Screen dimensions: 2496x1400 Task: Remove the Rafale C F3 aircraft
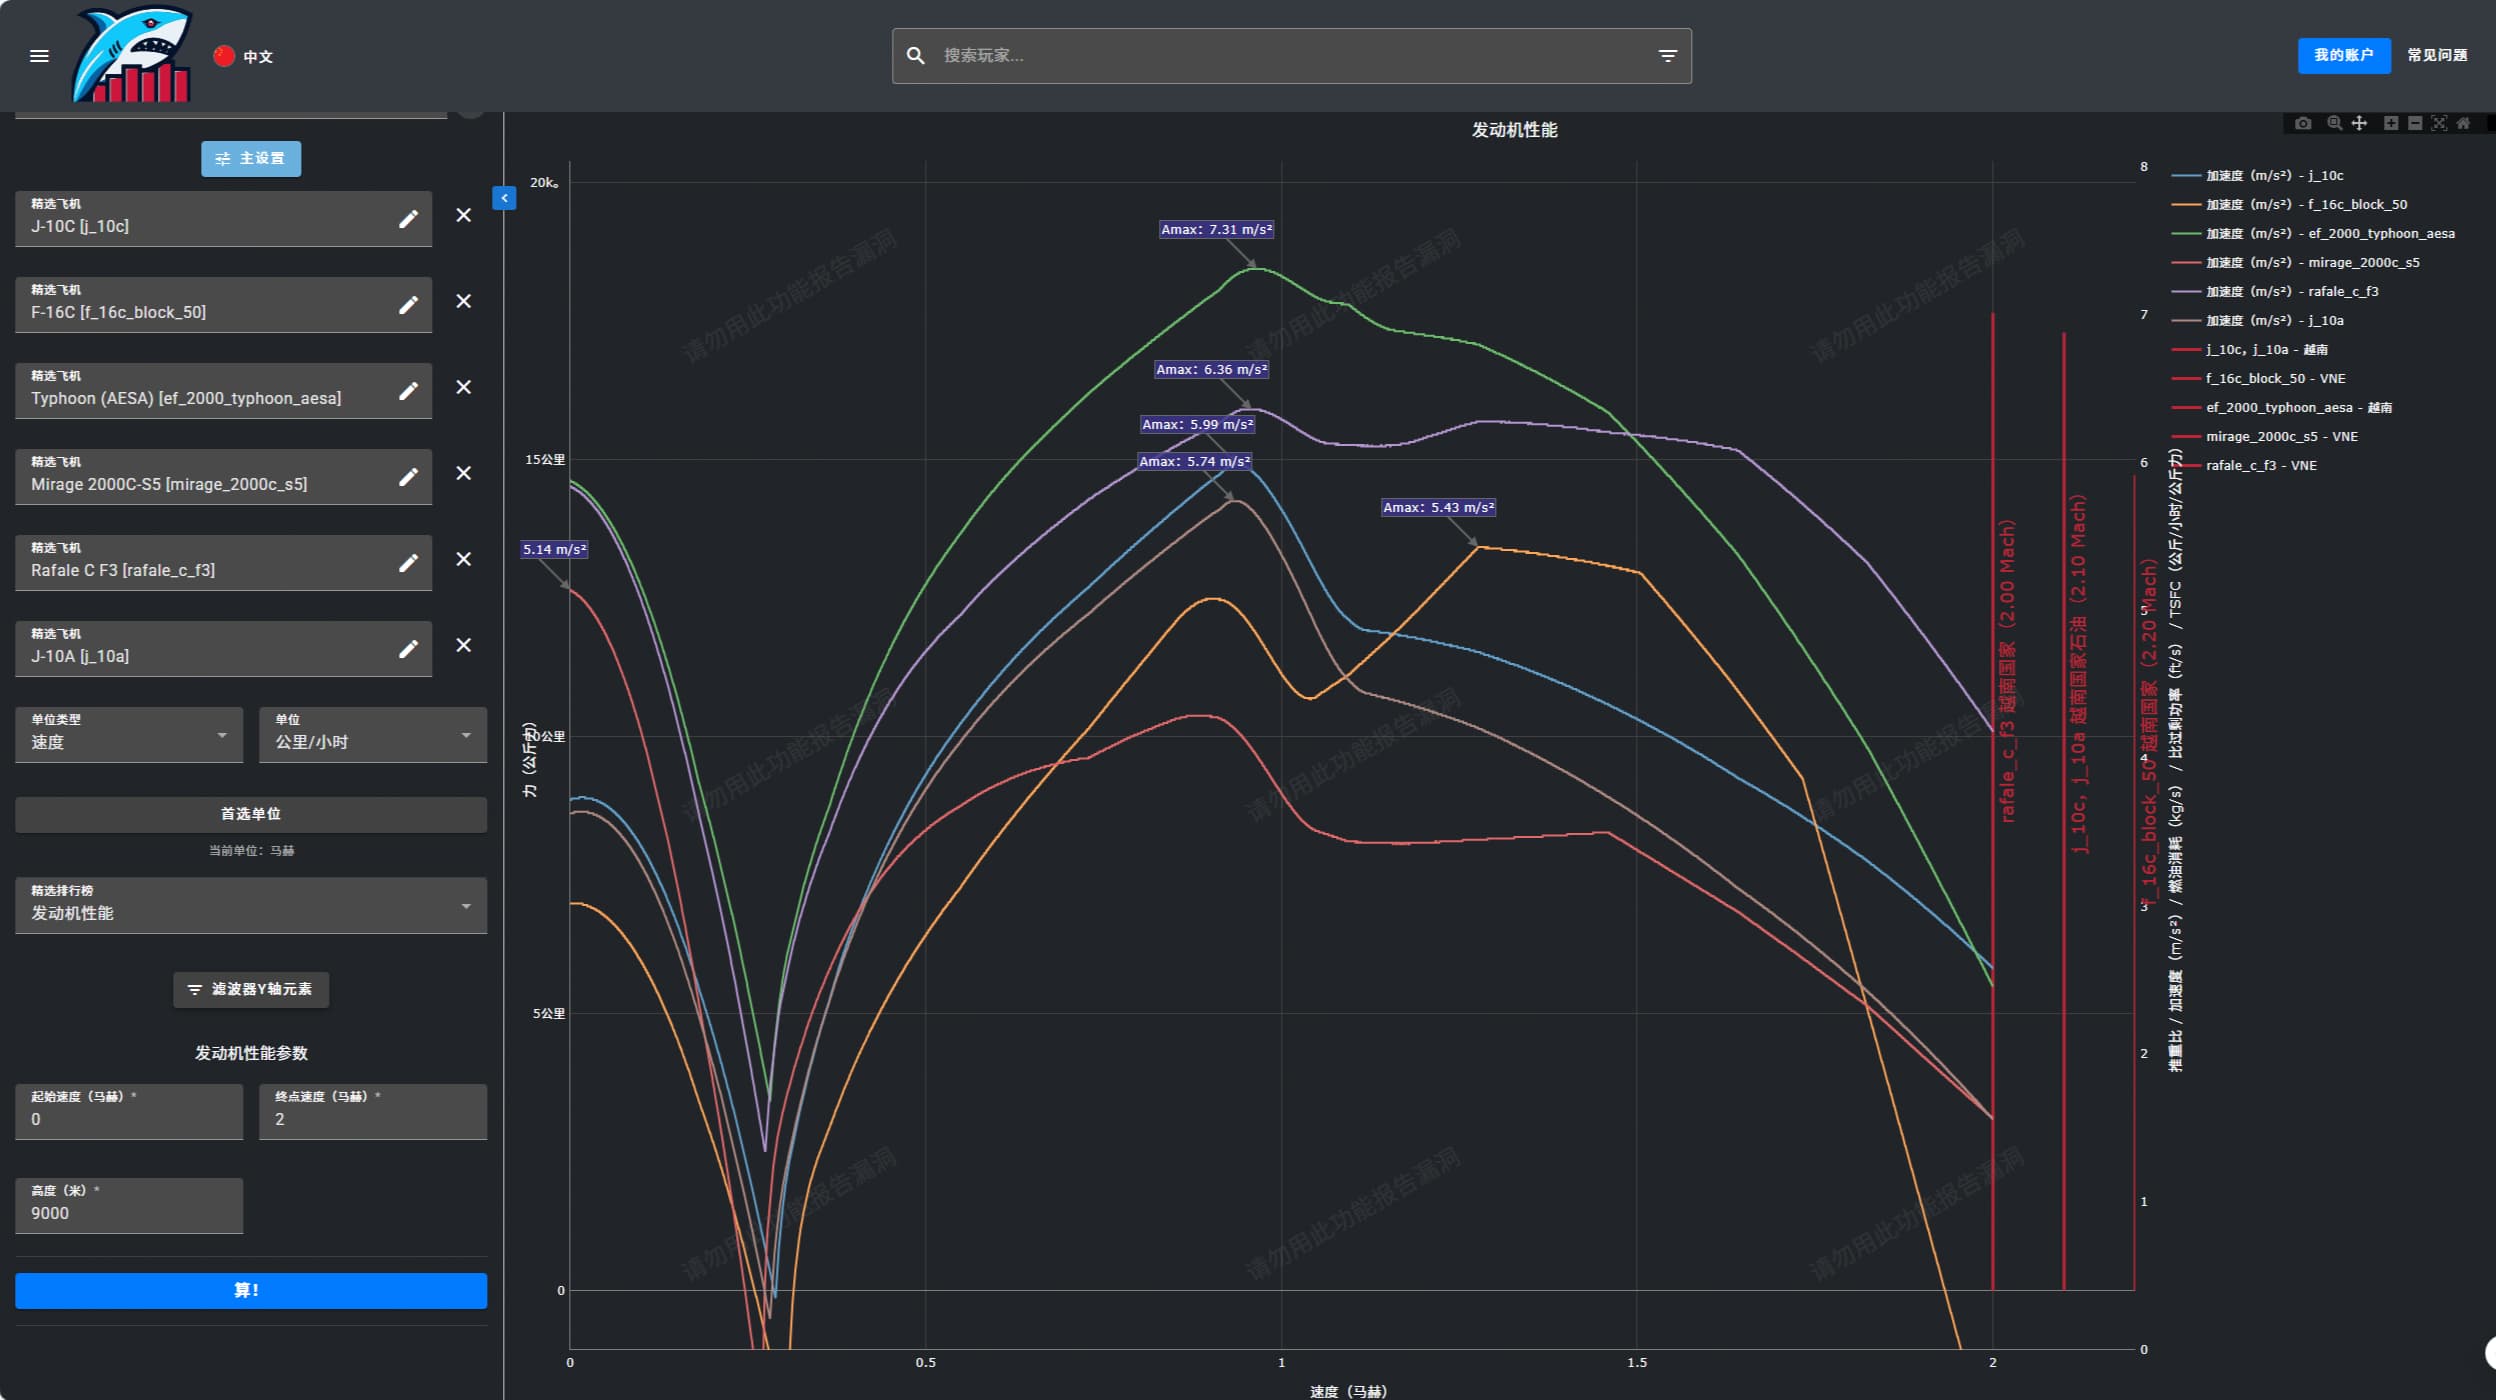[463, 559]
